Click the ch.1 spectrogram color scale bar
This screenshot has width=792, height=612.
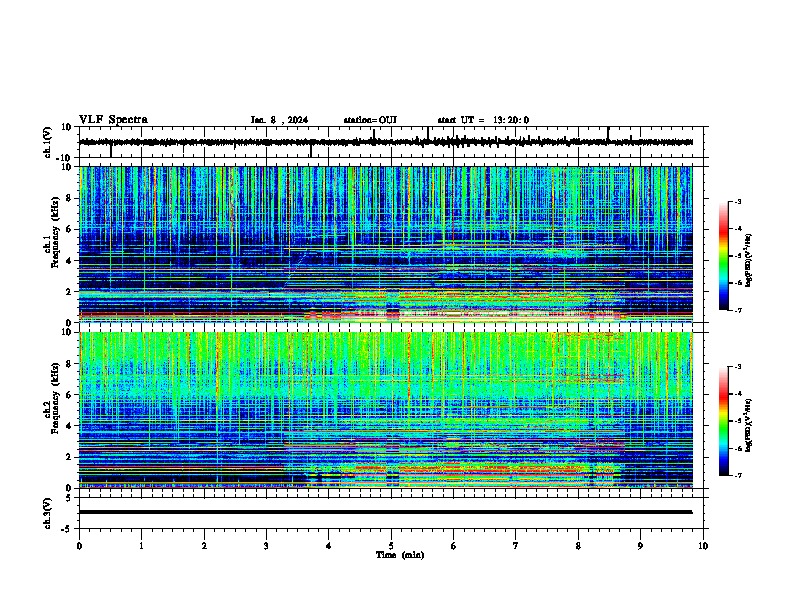723,256
